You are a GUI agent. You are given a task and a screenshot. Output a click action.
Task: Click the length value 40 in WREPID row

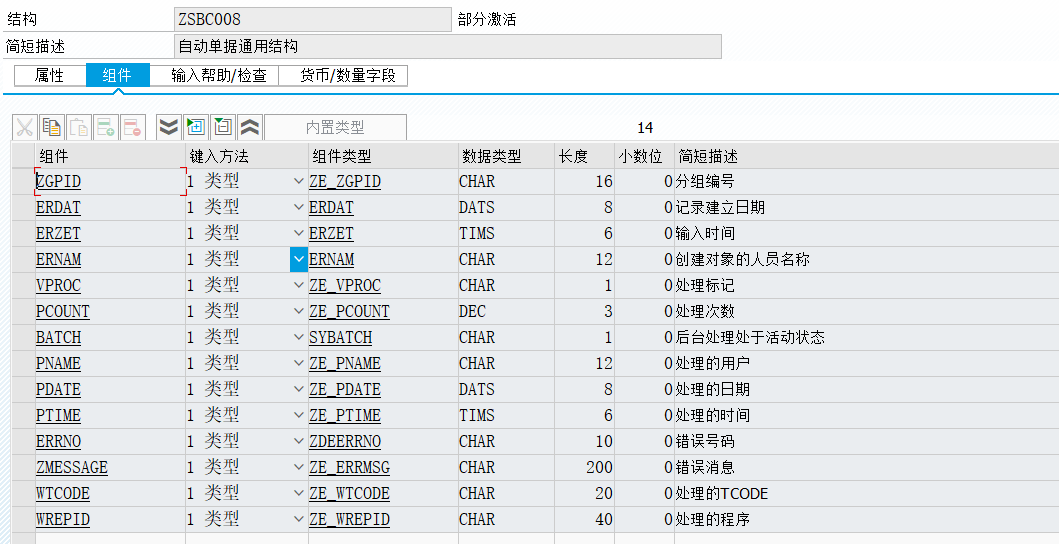[x=604, y=520]
